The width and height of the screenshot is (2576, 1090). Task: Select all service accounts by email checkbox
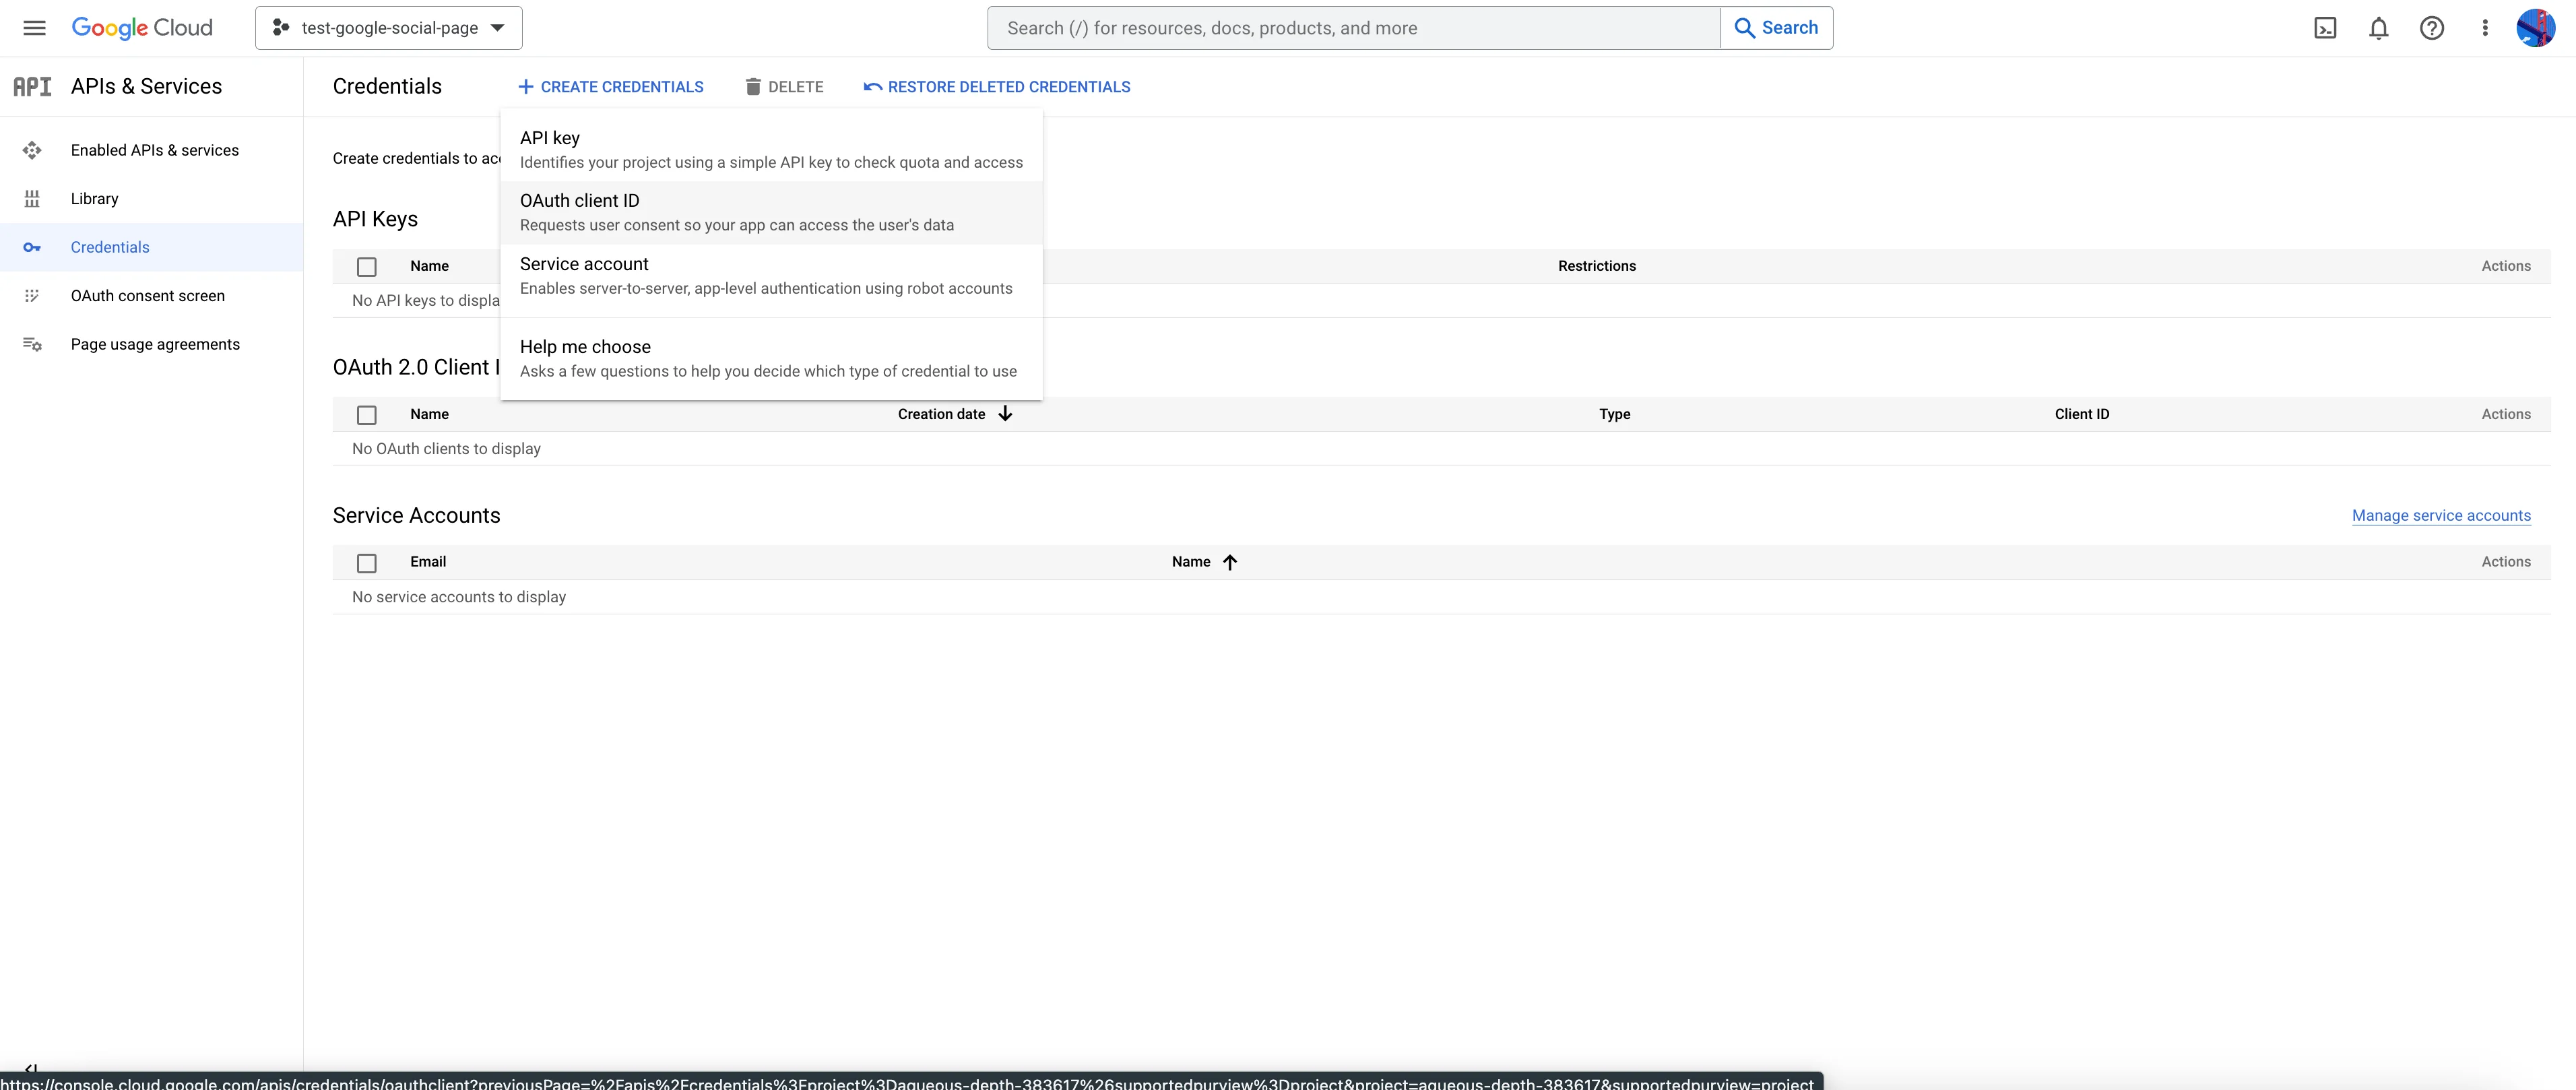[367, 562]
